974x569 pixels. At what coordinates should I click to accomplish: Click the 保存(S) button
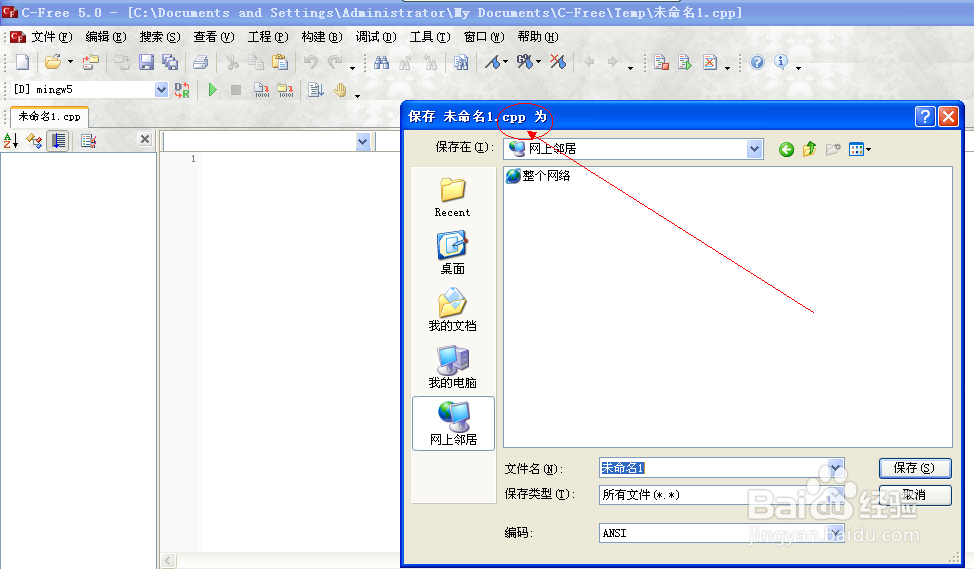(914, 468)
